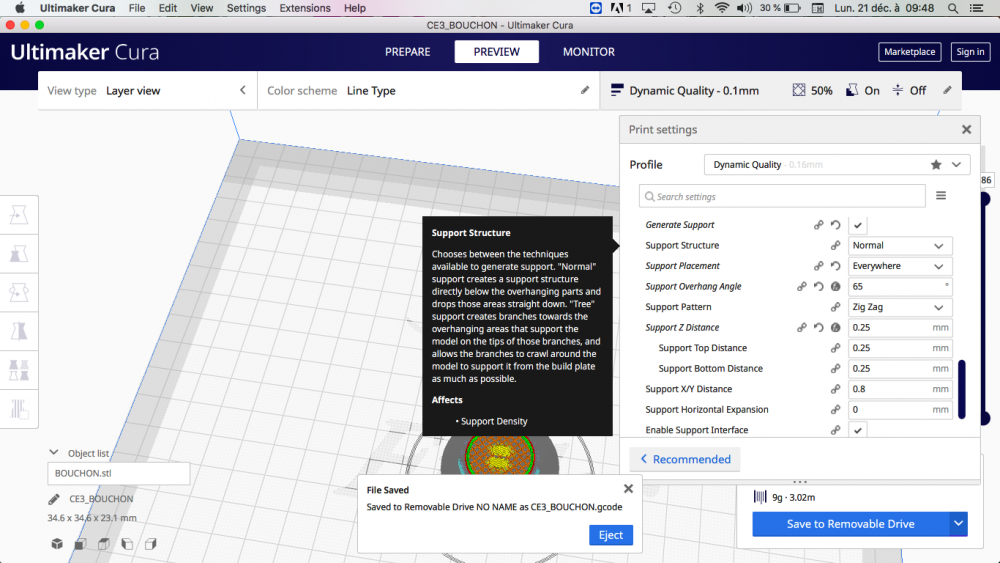The height and width of the screenshot is (563, 1000).
Task: Return to Recommended settings
Action: [685, 459]
